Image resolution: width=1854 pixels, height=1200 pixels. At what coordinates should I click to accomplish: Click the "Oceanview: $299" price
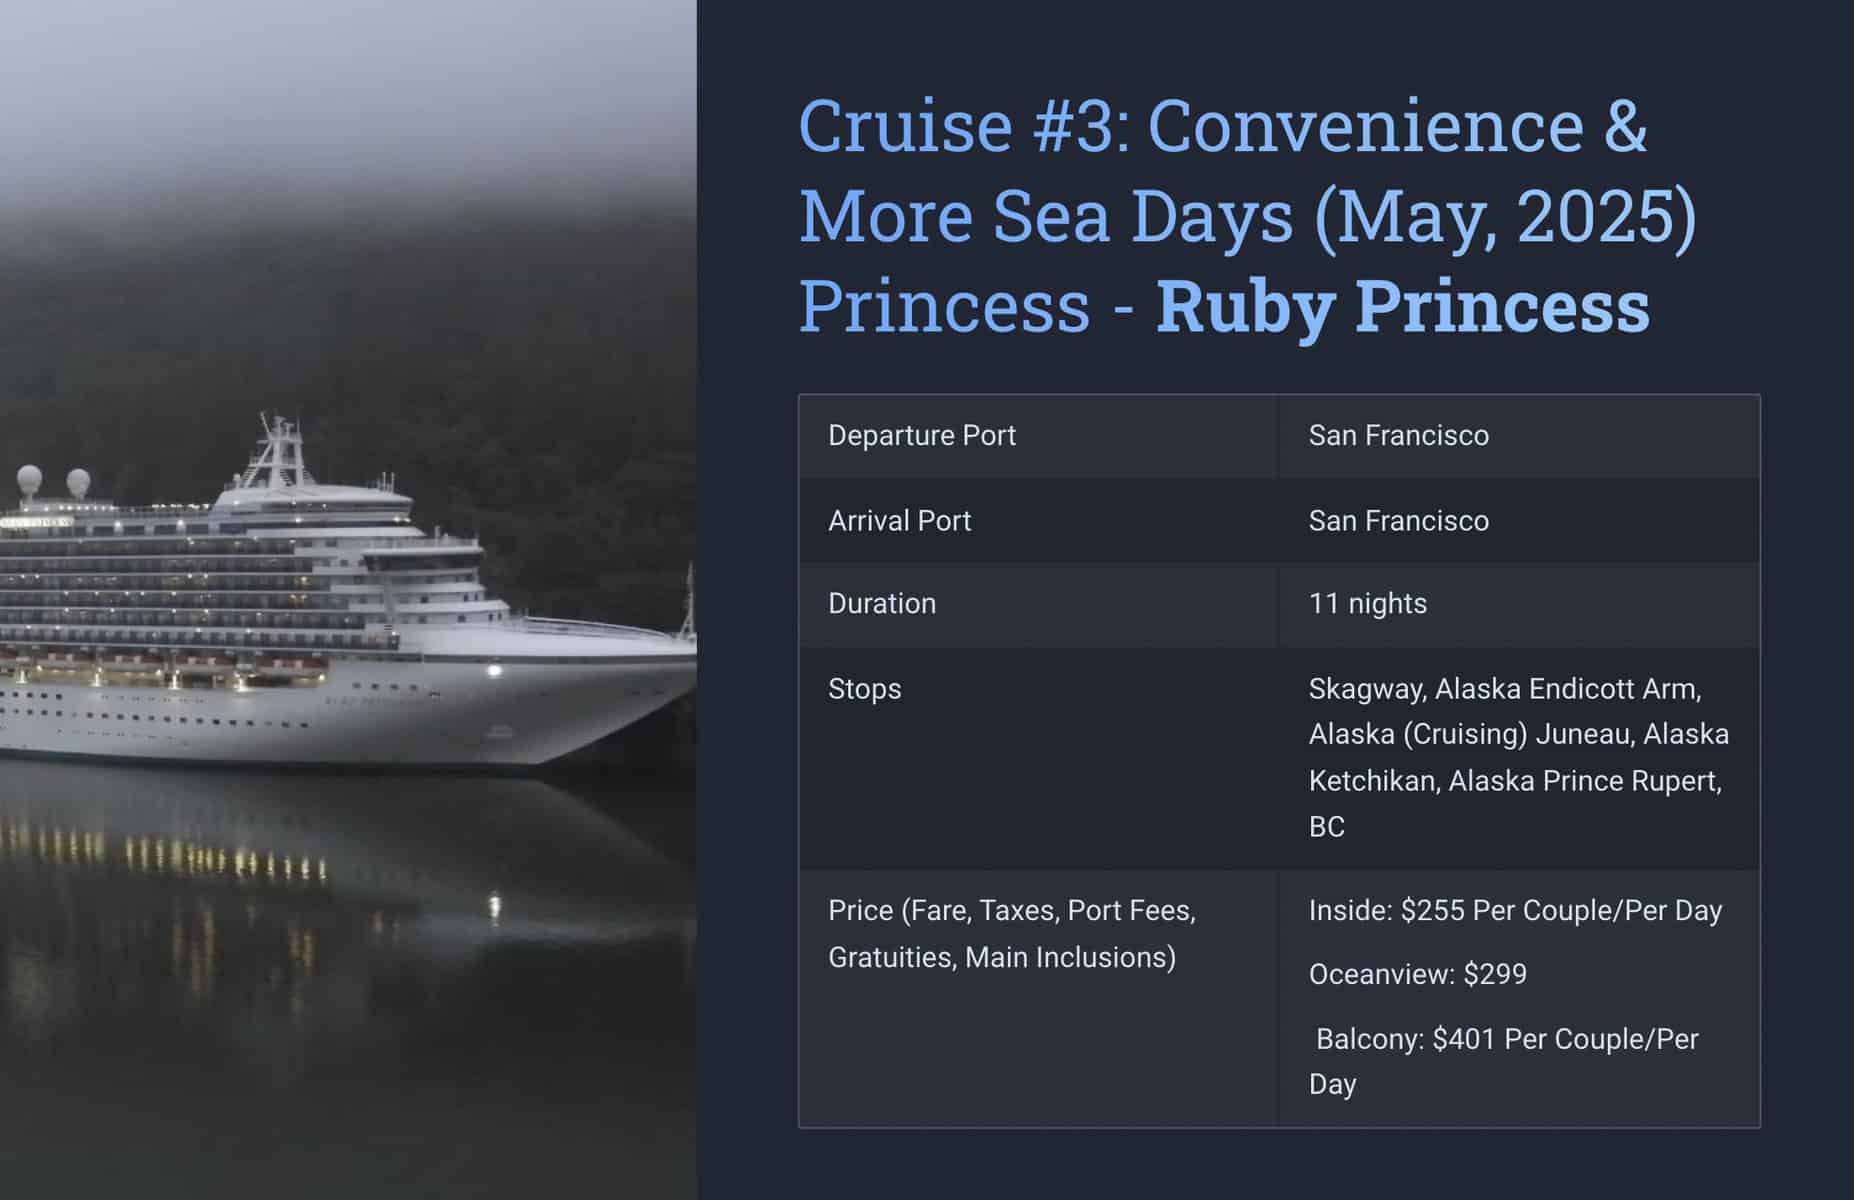coord(1417,975)
